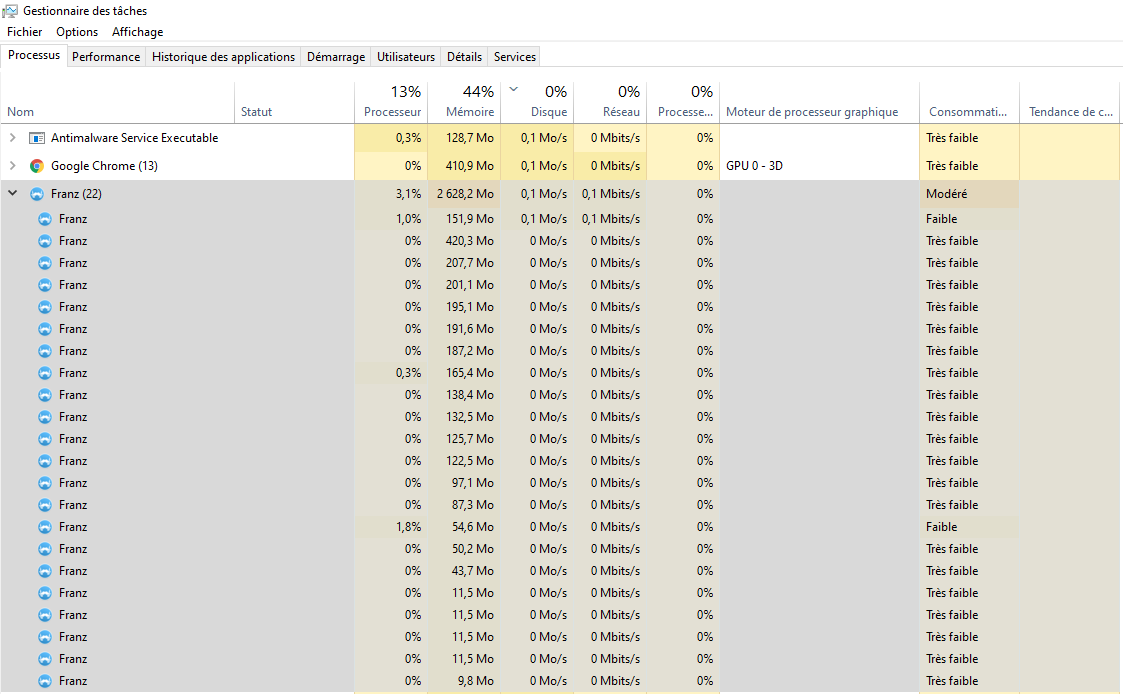This screenshot has width=1123, height=694.
Task: Sort by Consommation column header
Action: (970, 102)
